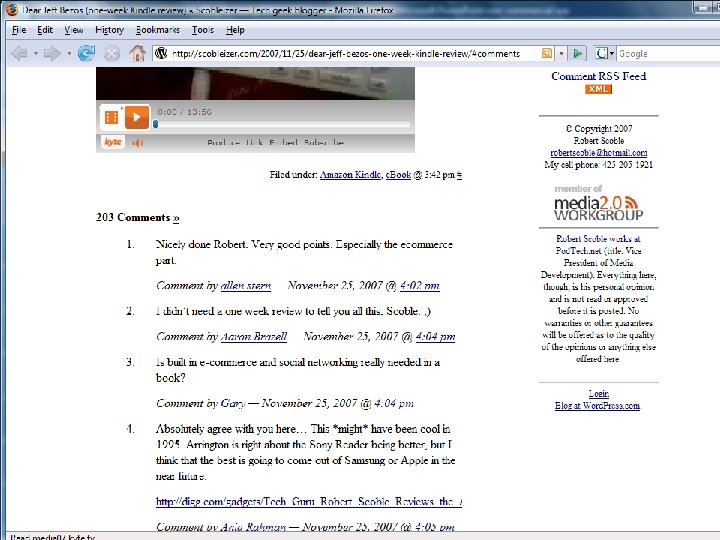720x540 pixels.
Task: Open the digg.com gadgets URL link
Action: [309, 501]
